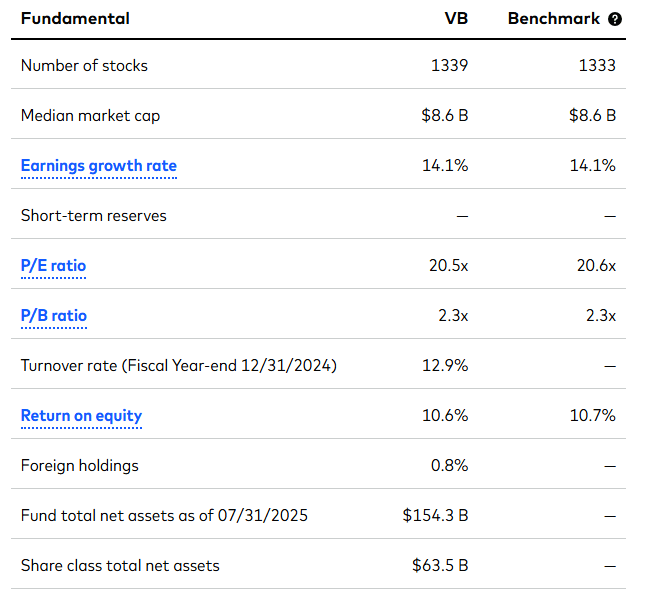Click the VB stock count value 1339
The width and height of the screenshot is (655, 601).
pyautogui.click(x=450, y=66)
